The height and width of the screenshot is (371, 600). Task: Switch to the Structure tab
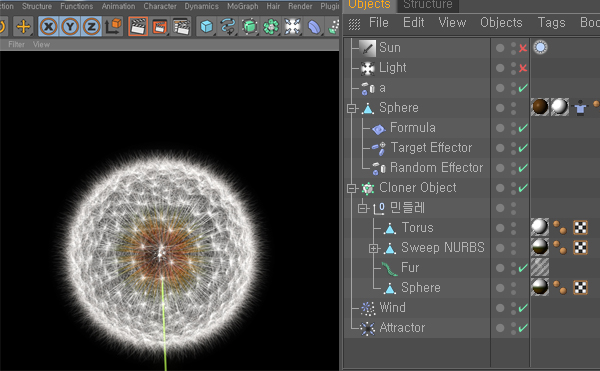pos(428,5)
